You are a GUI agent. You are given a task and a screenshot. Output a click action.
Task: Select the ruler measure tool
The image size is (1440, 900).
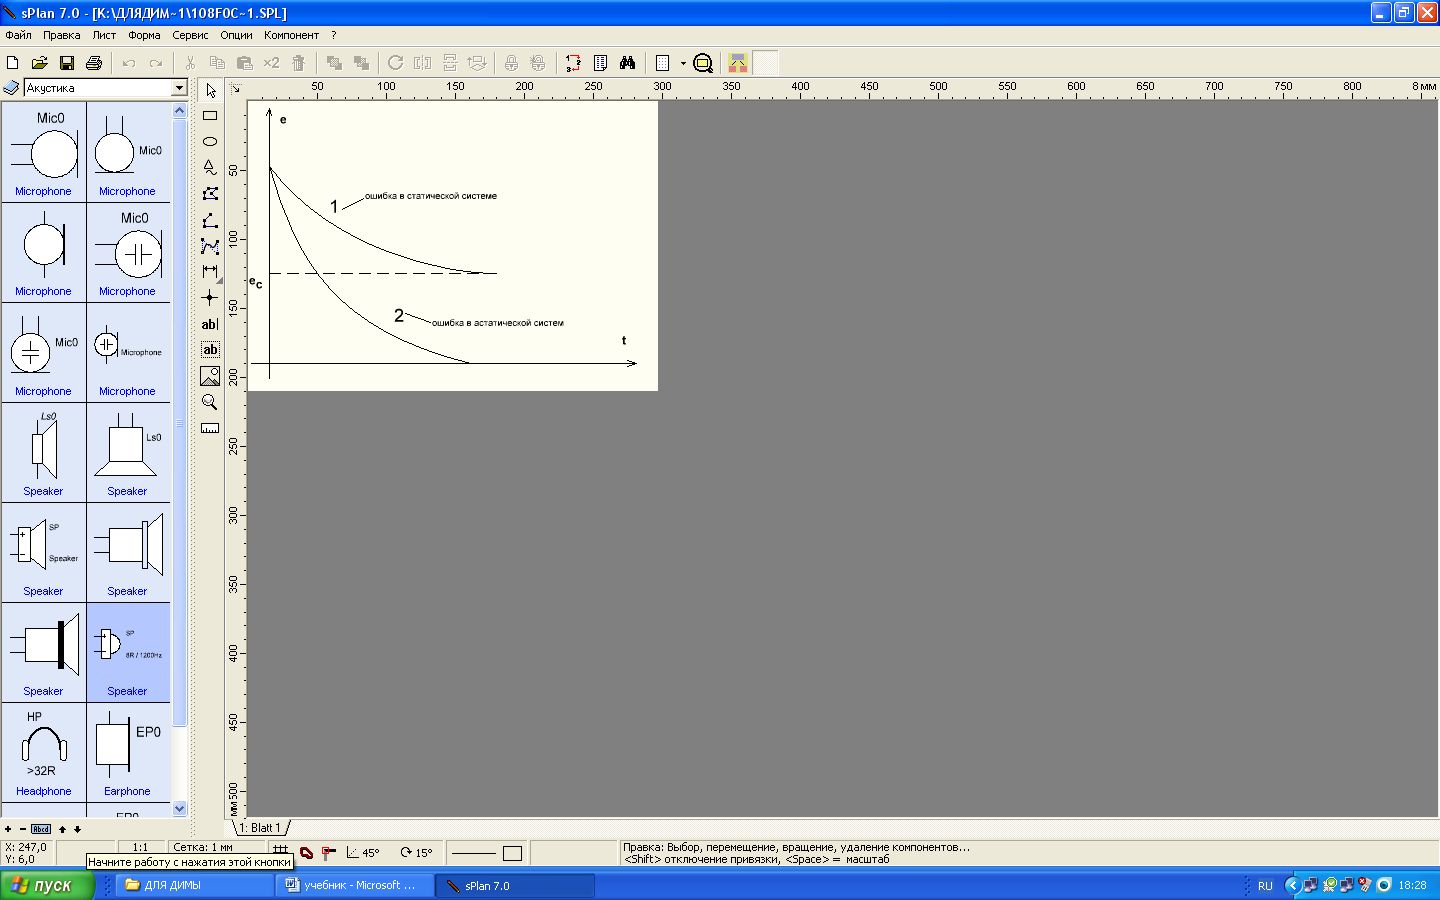[210, 428]
